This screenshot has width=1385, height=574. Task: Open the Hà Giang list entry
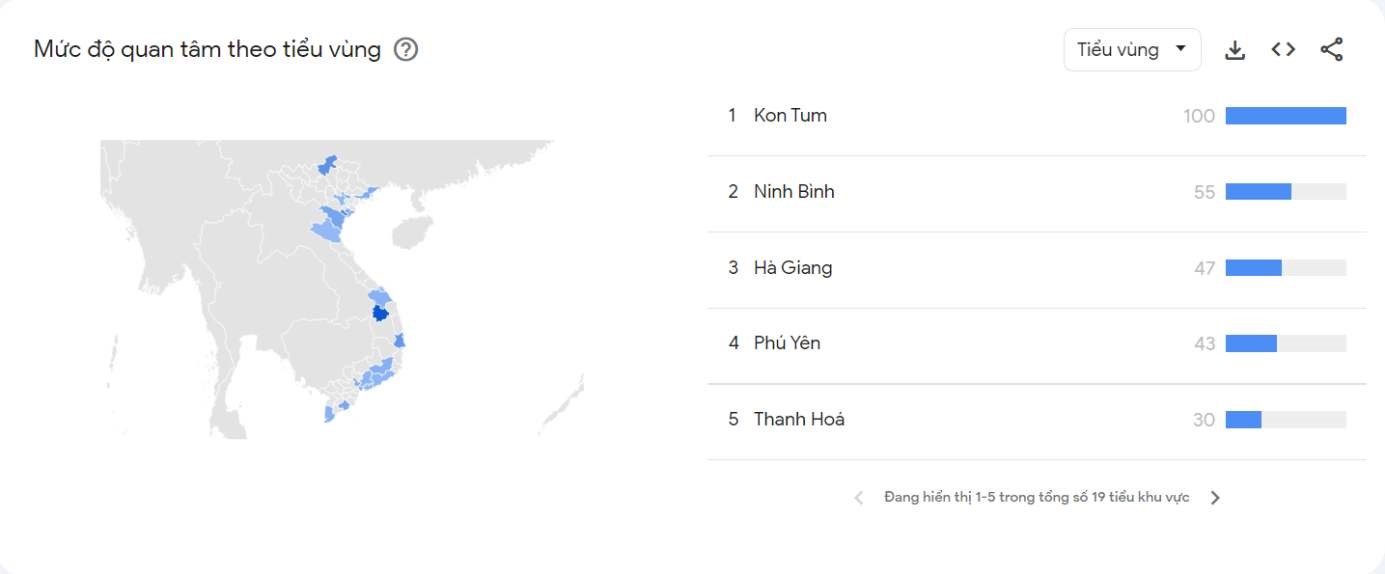coord(793,268)
